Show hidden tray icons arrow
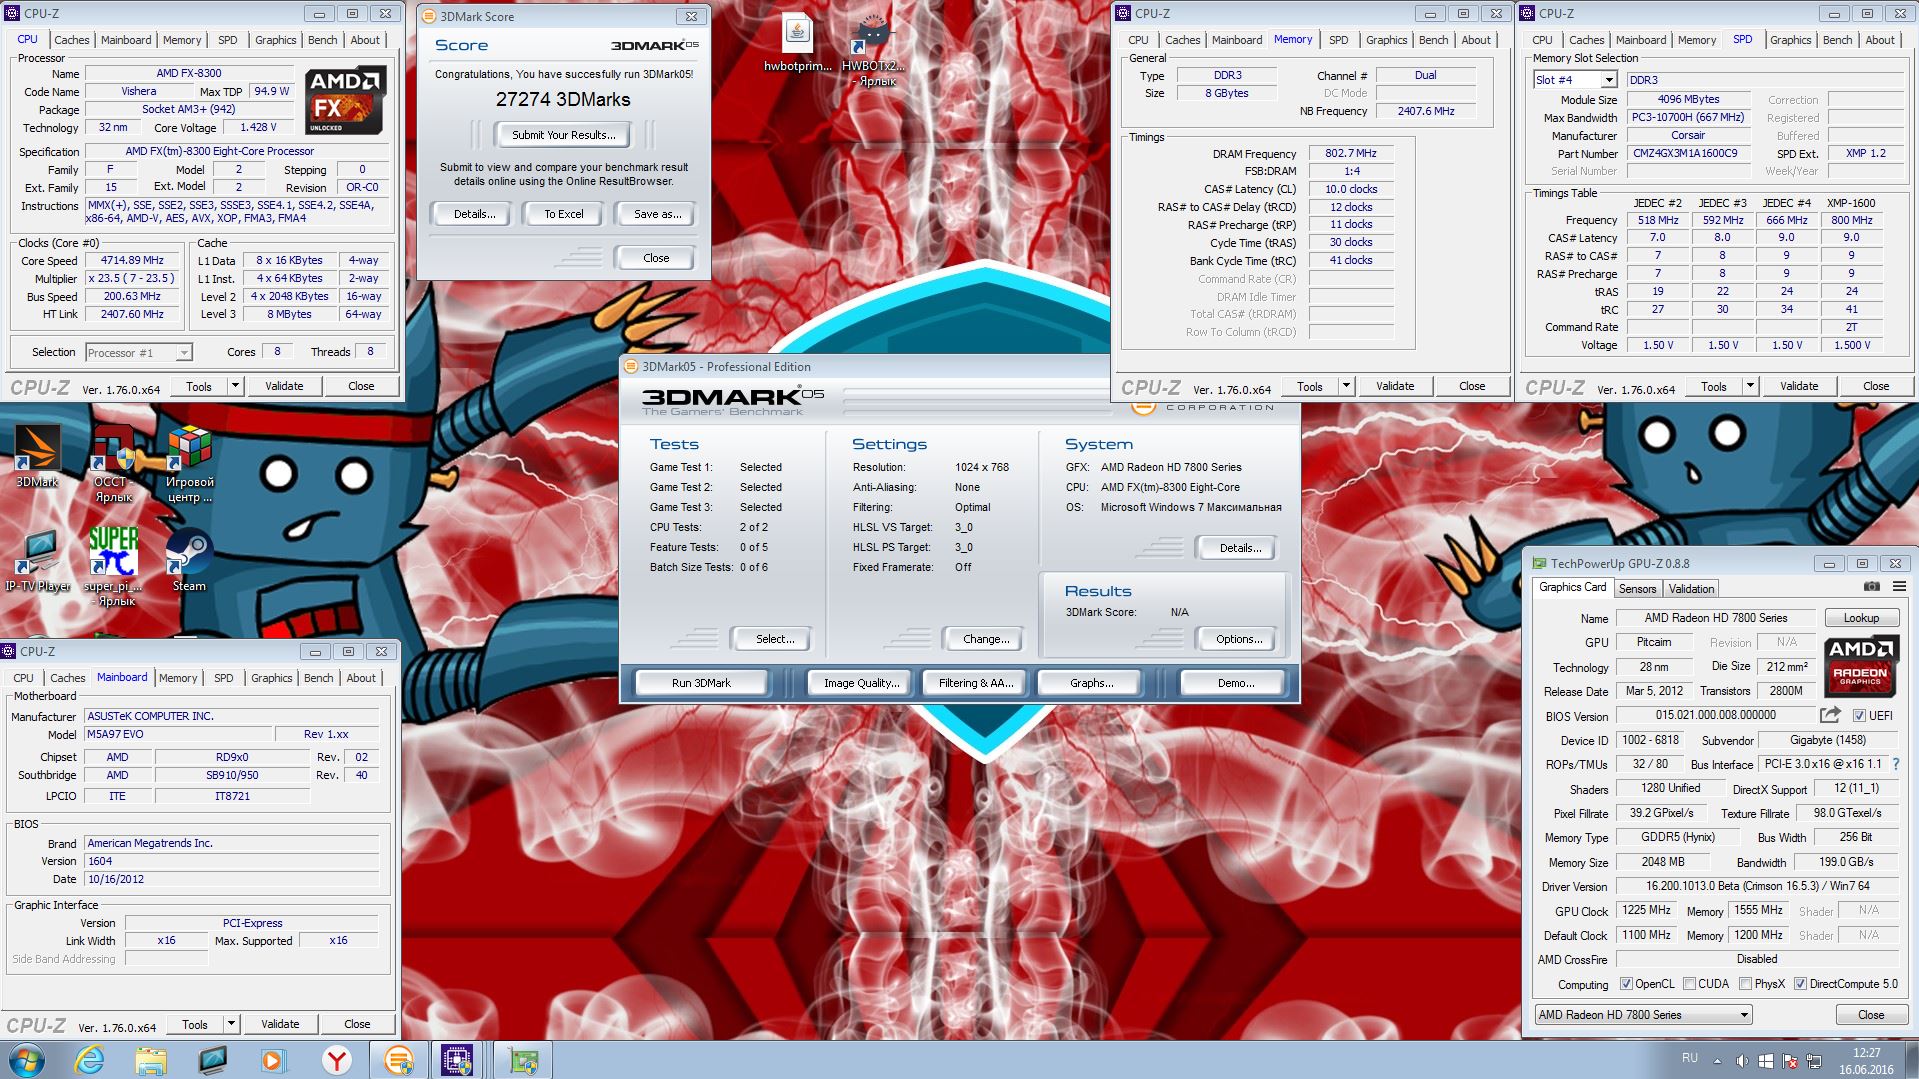This screenshot has width=1919, height=1079. tap(1717, 1061)
